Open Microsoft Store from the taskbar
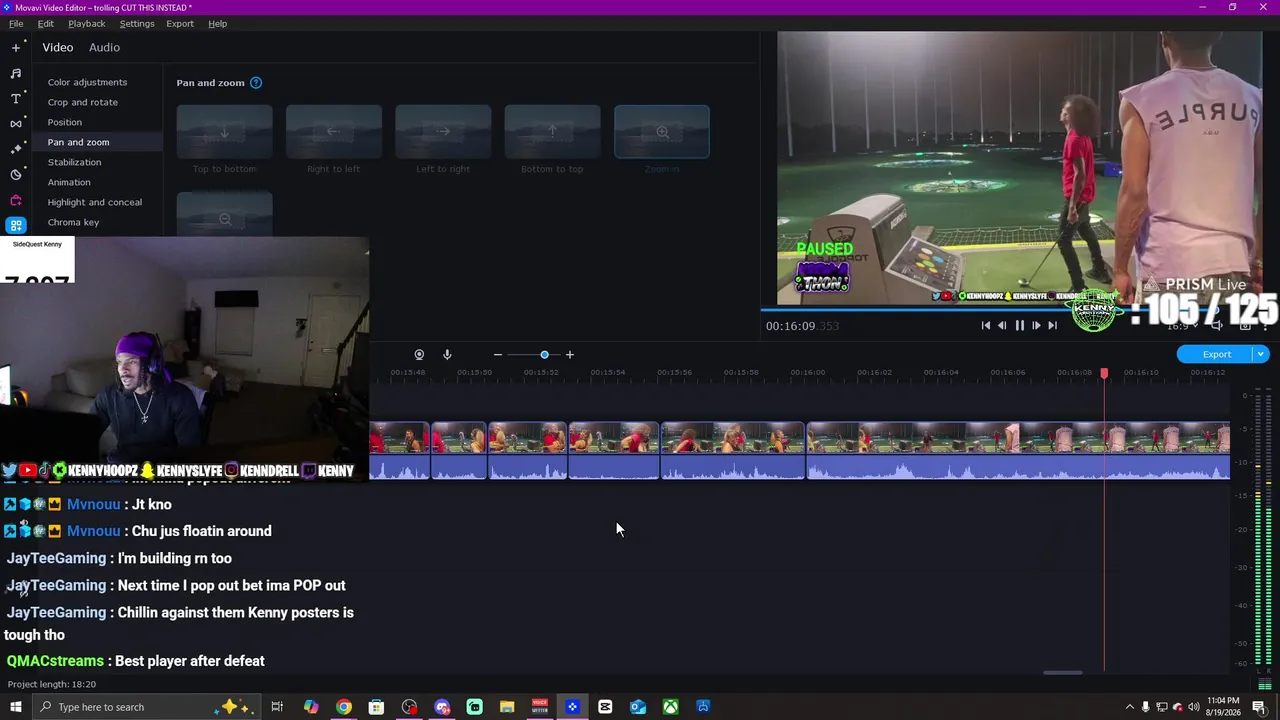This screenshot has height=720, width=1280. click(376, 707)
